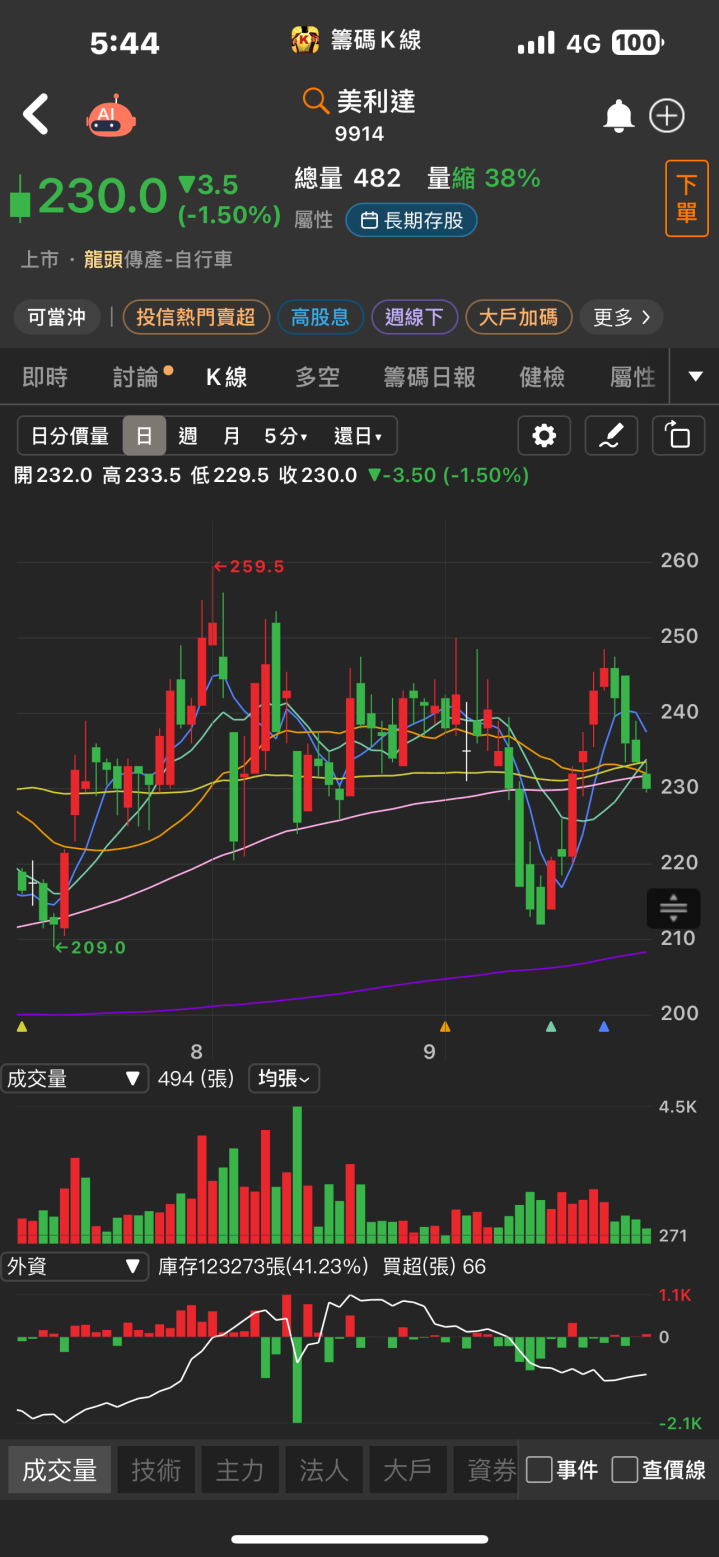Image resolution: width=719 pixels, height=1557 pixels.
Task: Open the 還日 dropdown
Action: 358,436
